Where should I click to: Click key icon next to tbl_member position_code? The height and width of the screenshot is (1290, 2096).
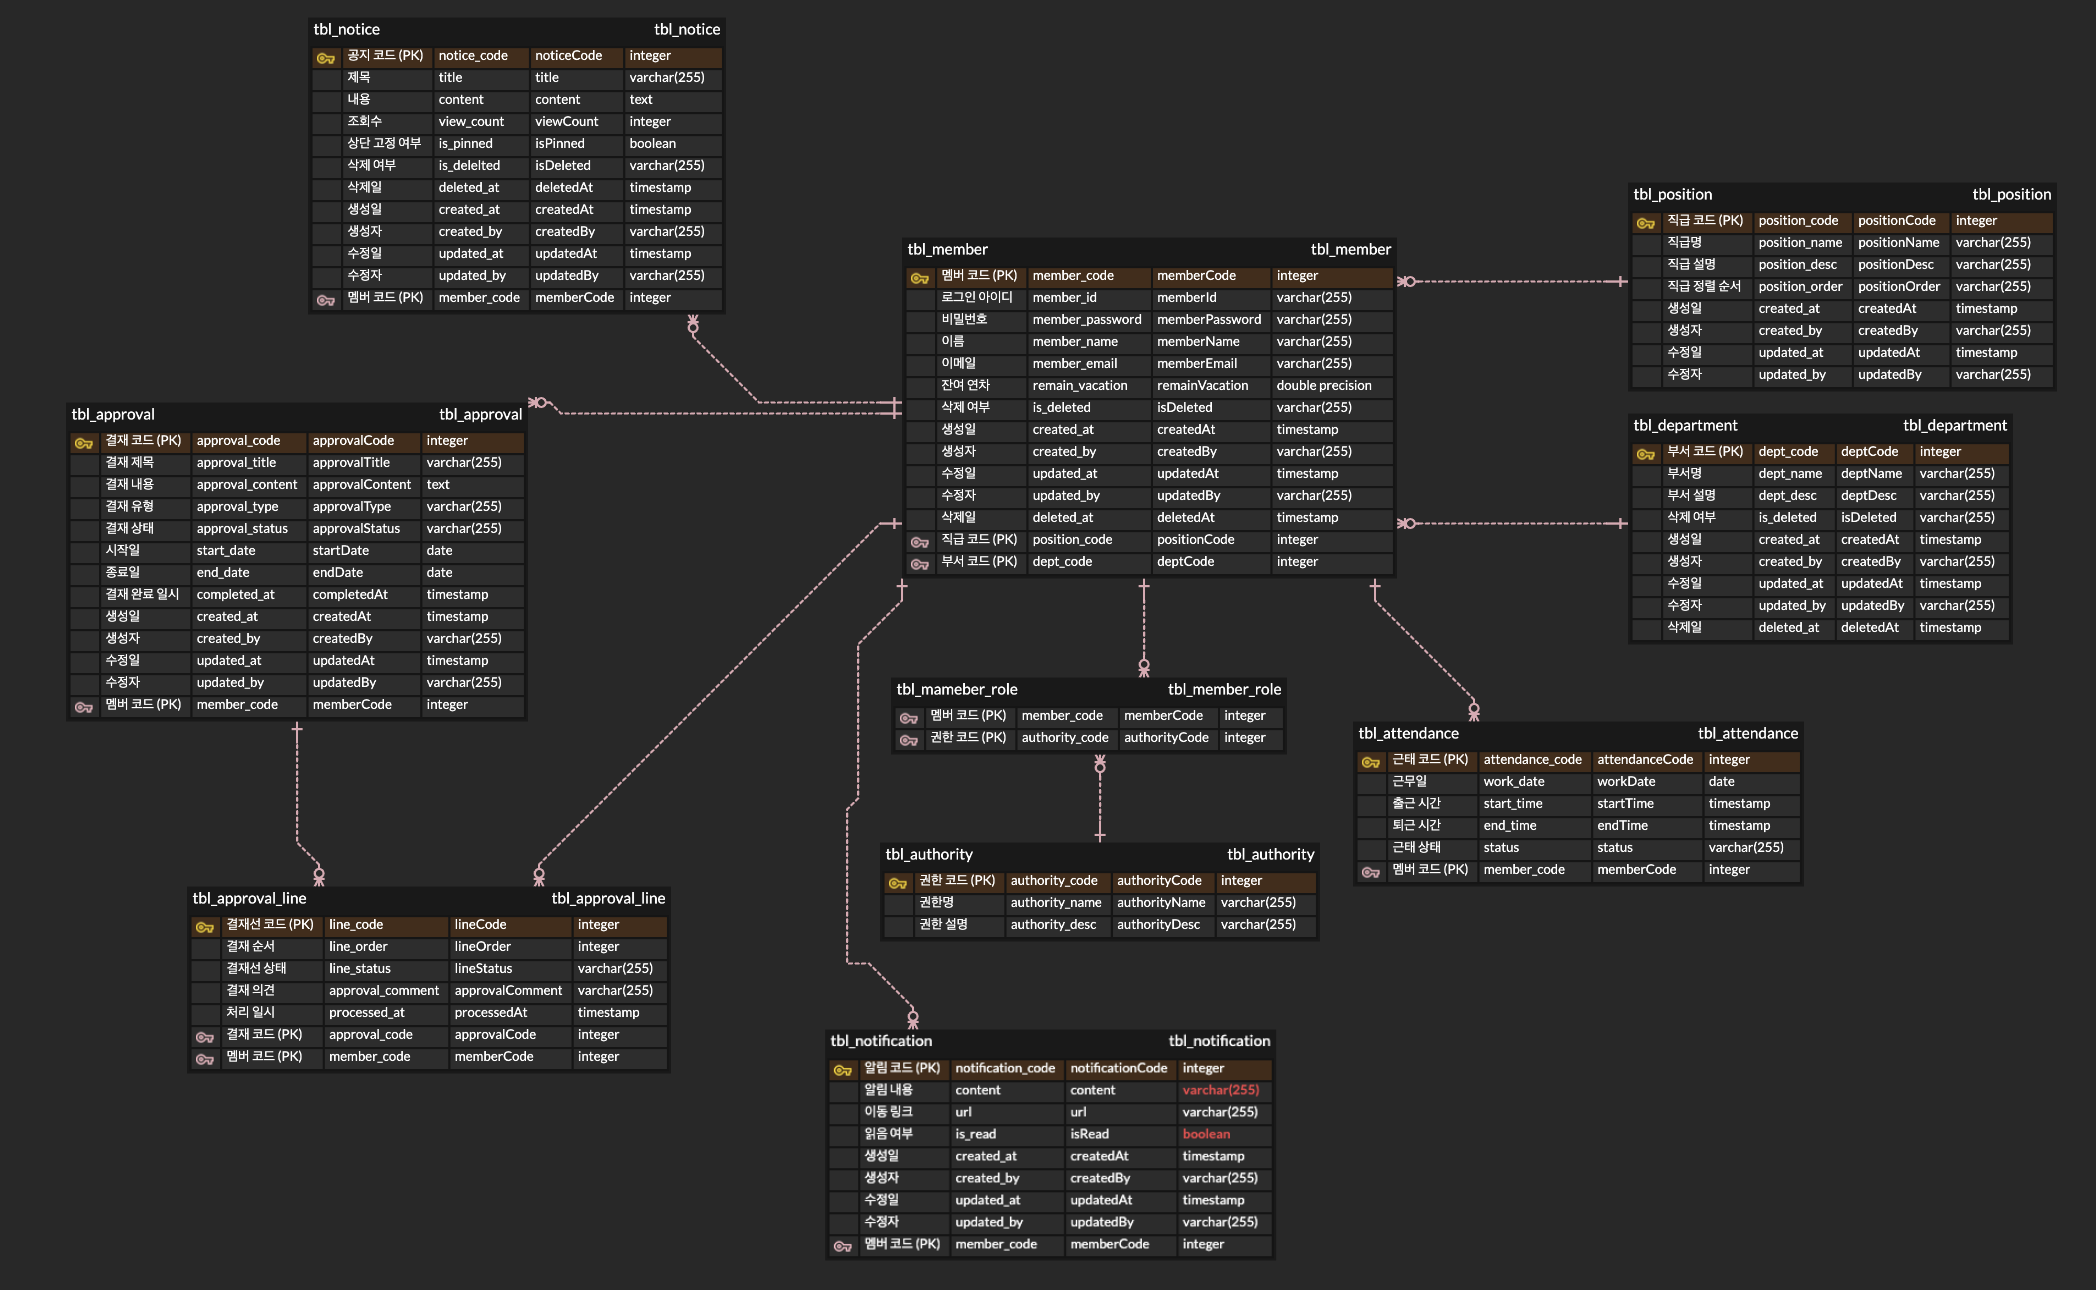(919, 542)
